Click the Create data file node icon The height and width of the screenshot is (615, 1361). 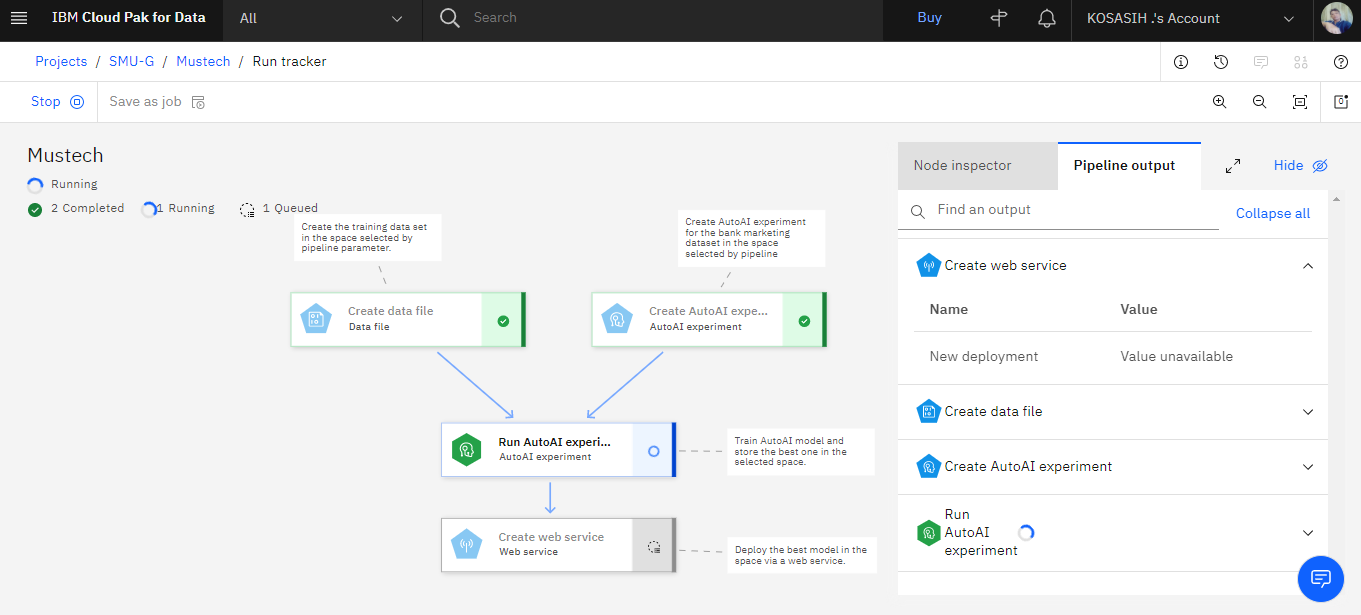tap(316, 320)
